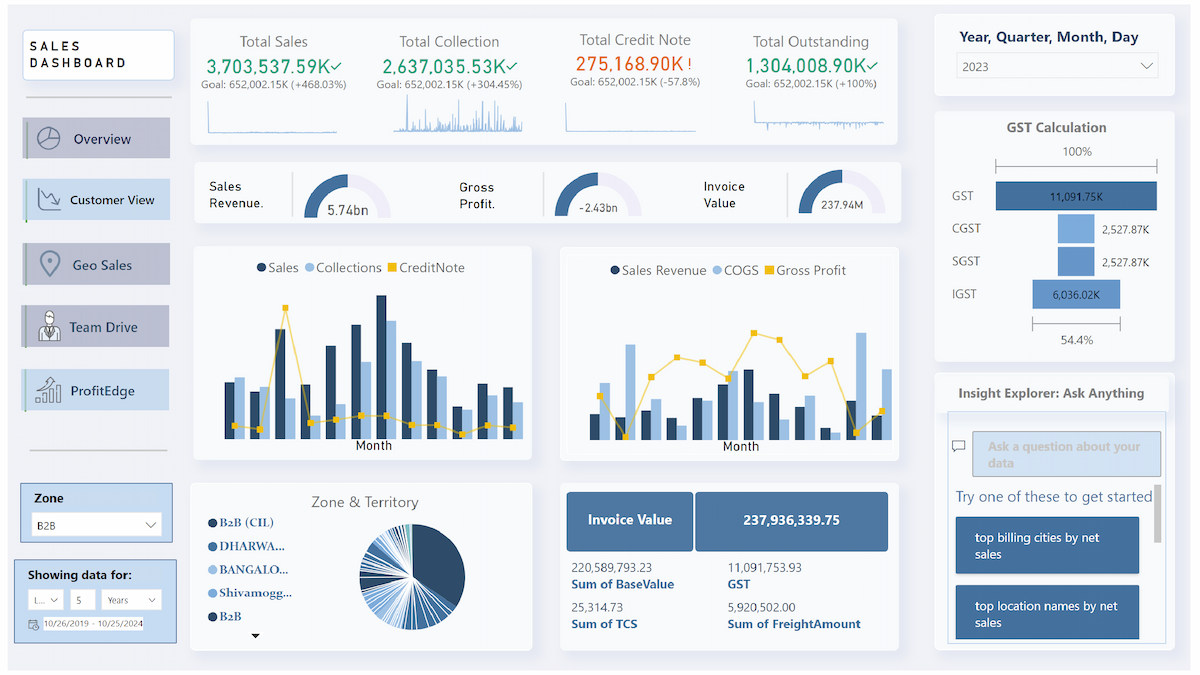This screenshot has height=675, width=1200.
Task: Click the Total Collection value 2,637,035.53K
Action: tap(444, 66)
